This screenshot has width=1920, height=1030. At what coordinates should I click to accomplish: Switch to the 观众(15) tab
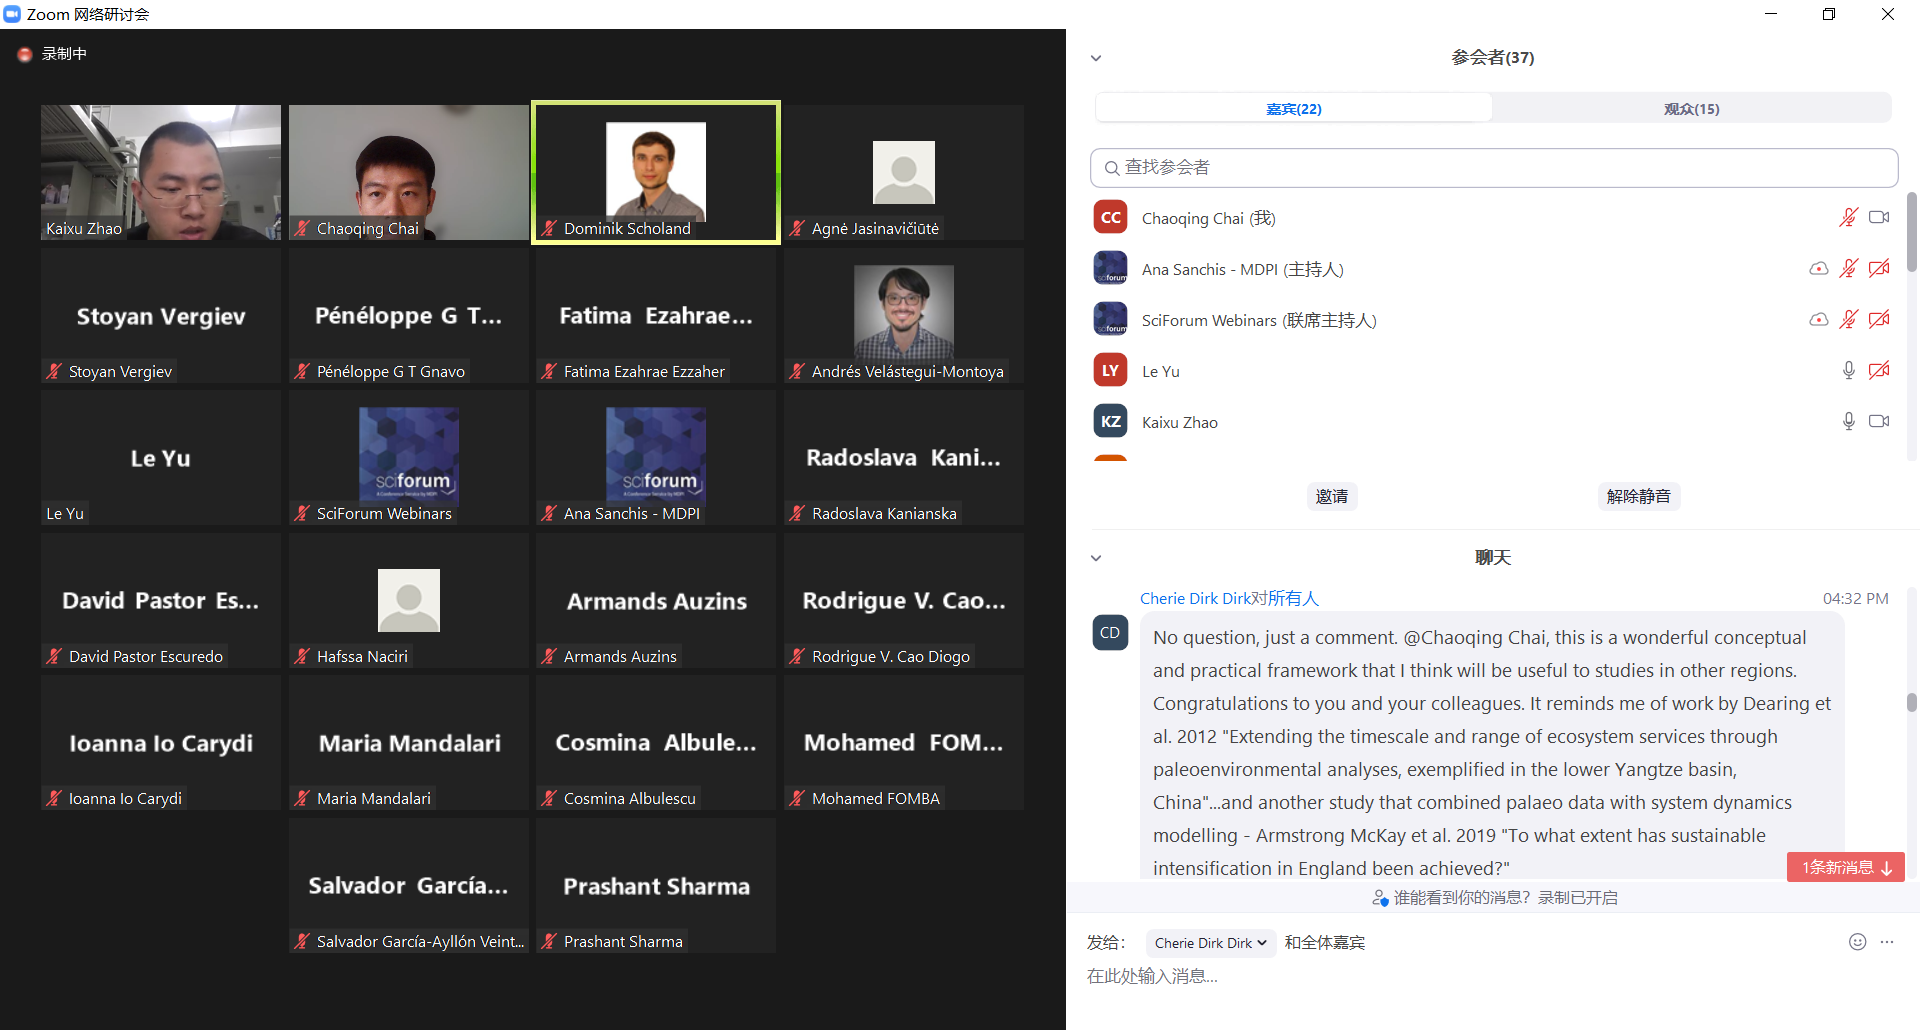coord(1691,108)
